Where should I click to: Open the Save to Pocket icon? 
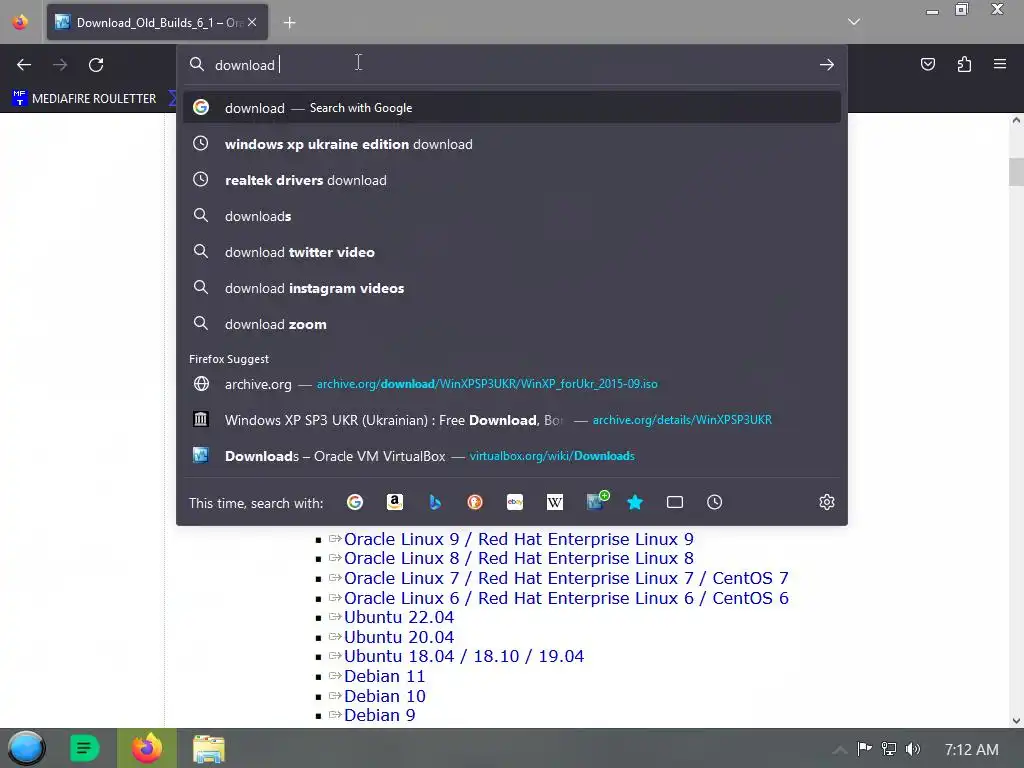pyautogui.click(x=927, y=64)
